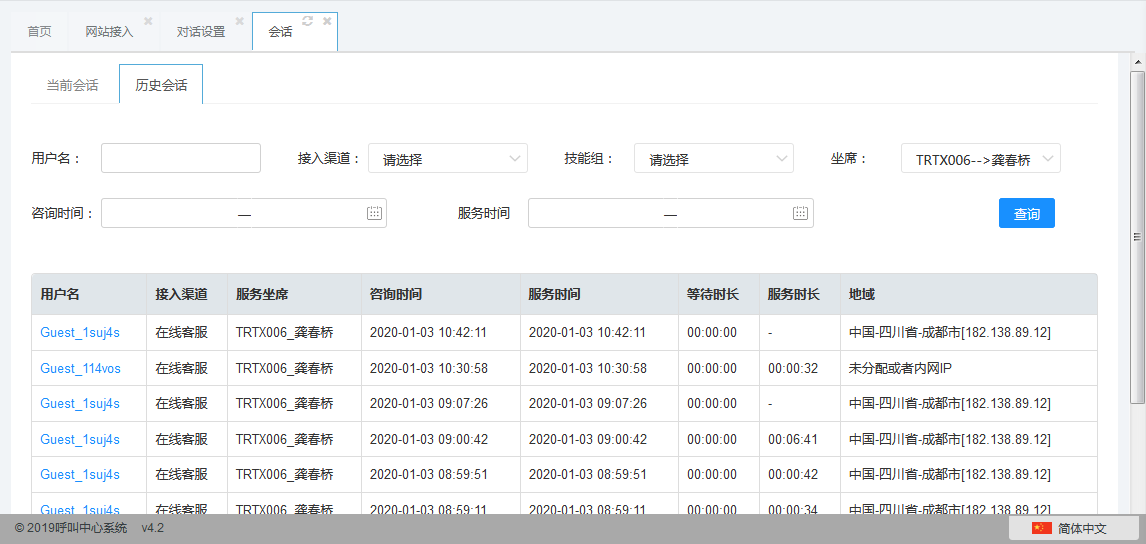Open calendar picker for 服务时间
1146x544 pixels.
(800, 213)
